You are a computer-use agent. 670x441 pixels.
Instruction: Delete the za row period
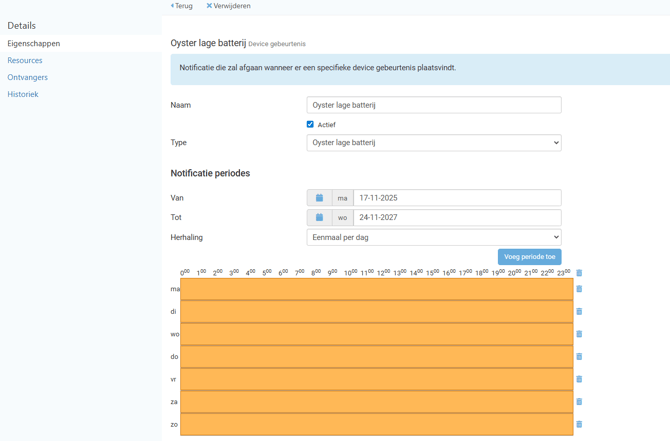click(579, 402)
